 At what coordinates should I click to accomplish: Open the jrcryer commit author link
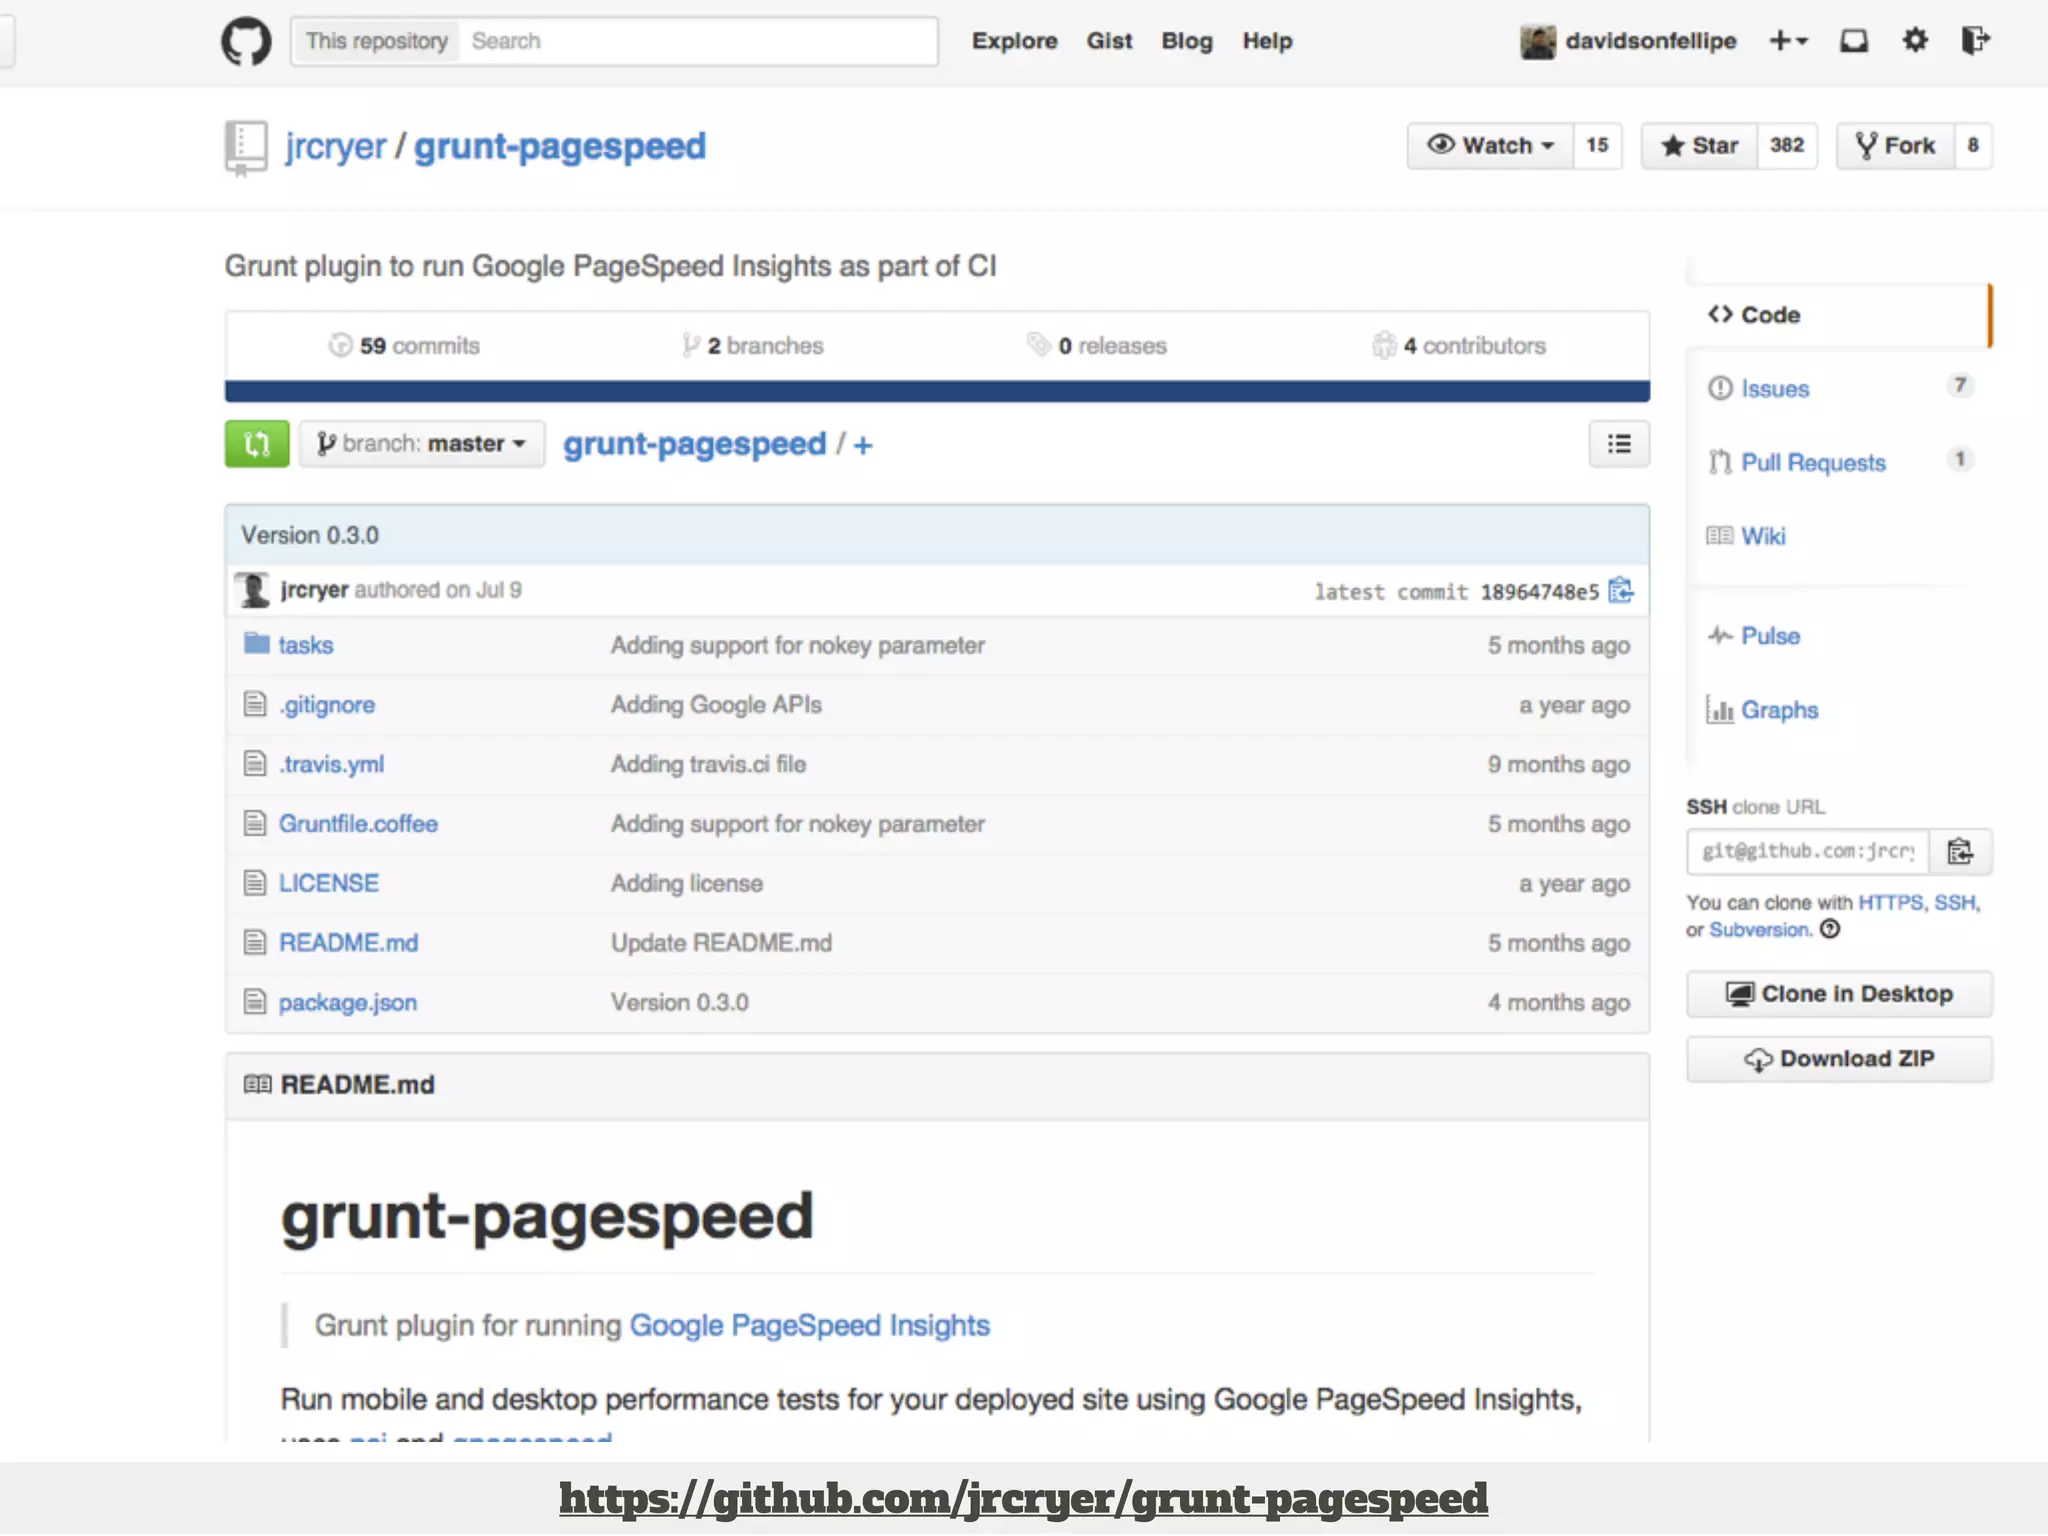tap(314, 590)
